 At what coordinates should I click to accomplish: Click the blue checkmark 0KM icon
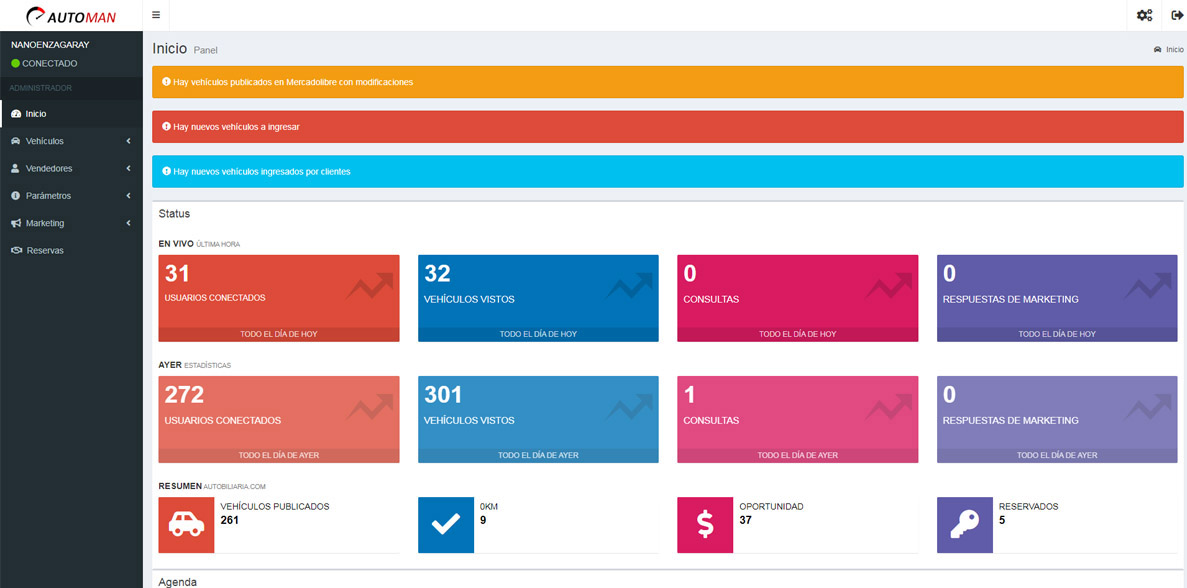[x=445, y=525]
